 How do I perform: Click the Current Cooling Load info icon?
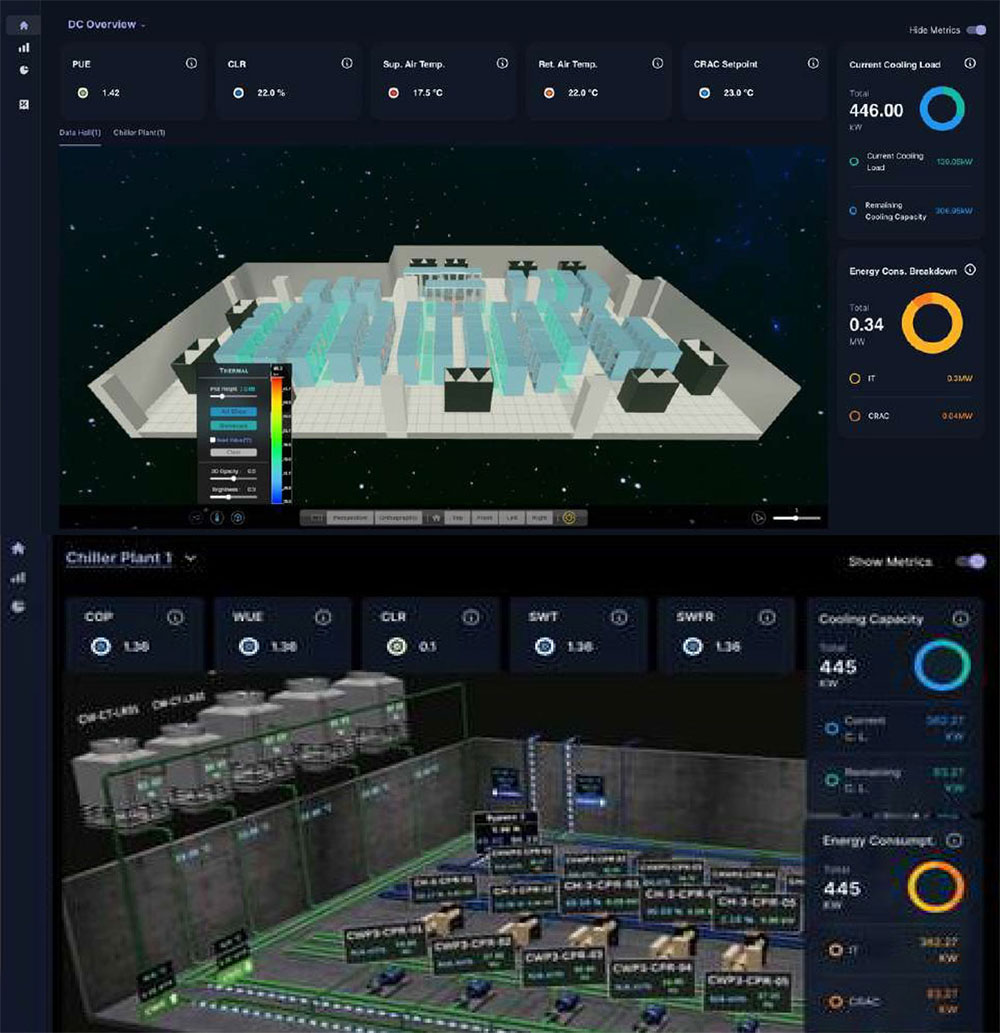[969, 64]
